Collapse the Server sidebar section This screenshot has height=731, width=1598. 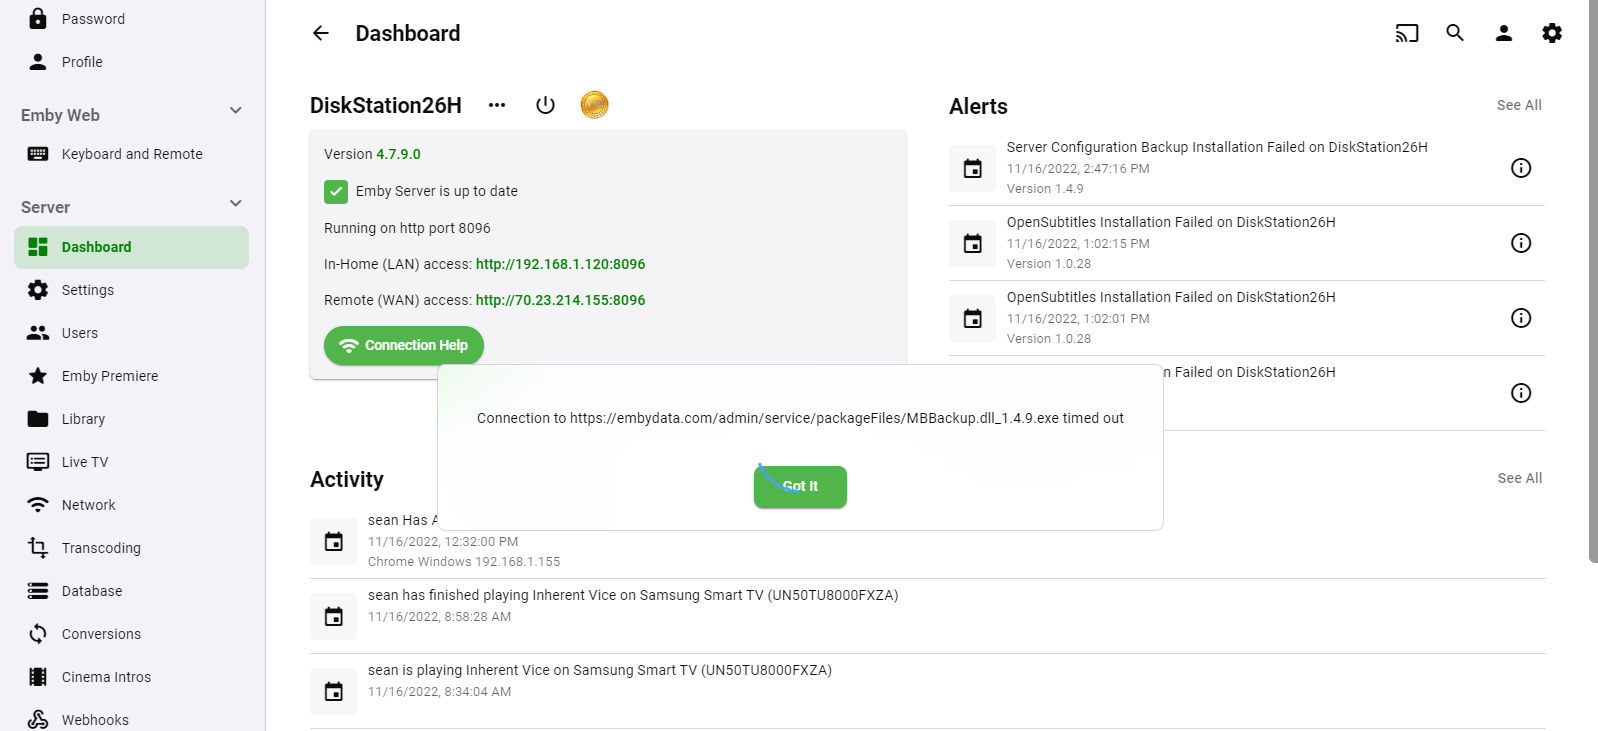[236, 204]
